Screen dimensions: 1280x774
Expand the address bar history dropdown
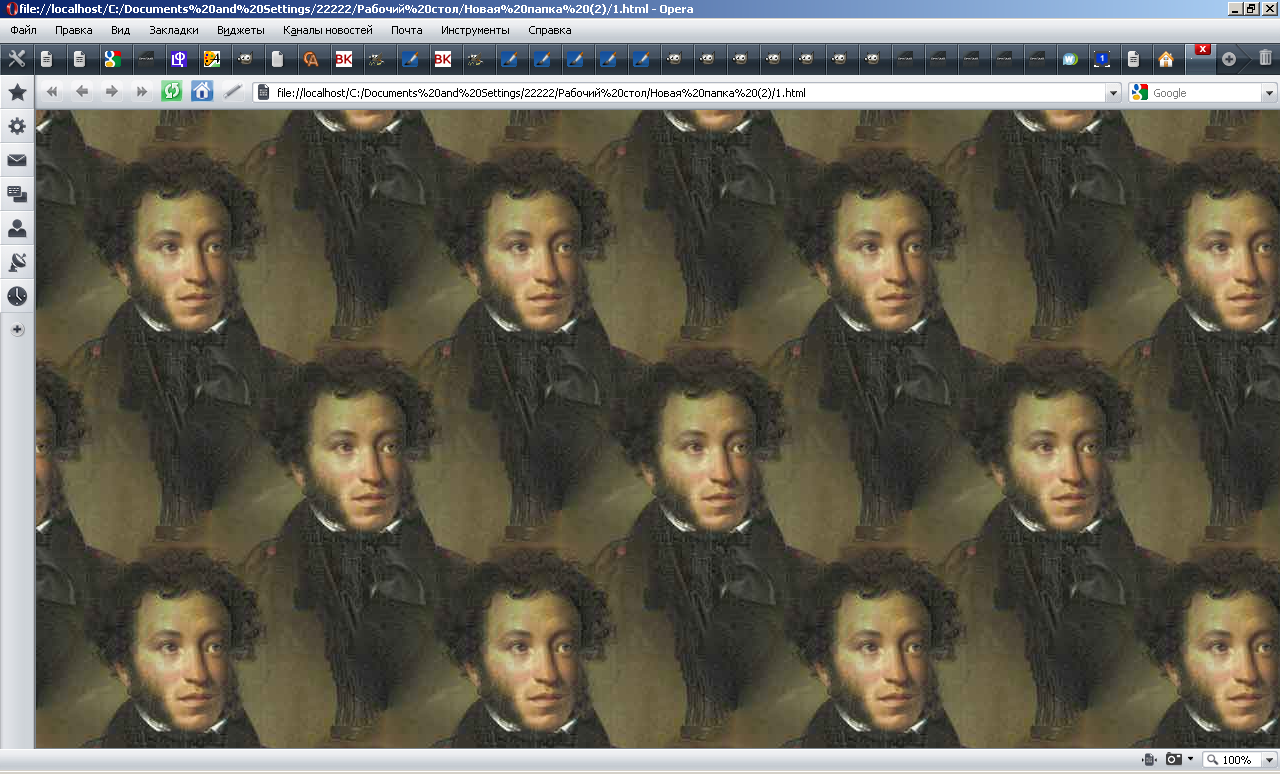(x=1113, y=93)
